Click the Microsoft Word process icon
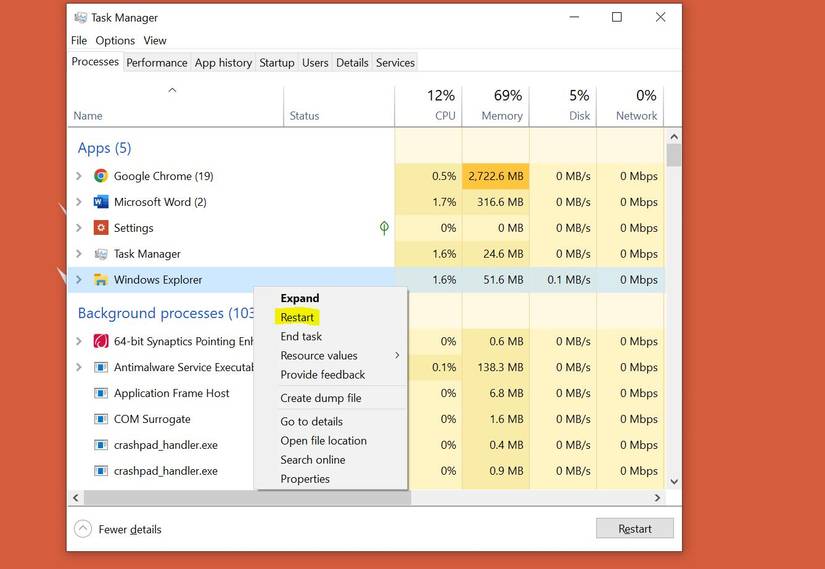 pyautogui.click(x=101, y=202)
